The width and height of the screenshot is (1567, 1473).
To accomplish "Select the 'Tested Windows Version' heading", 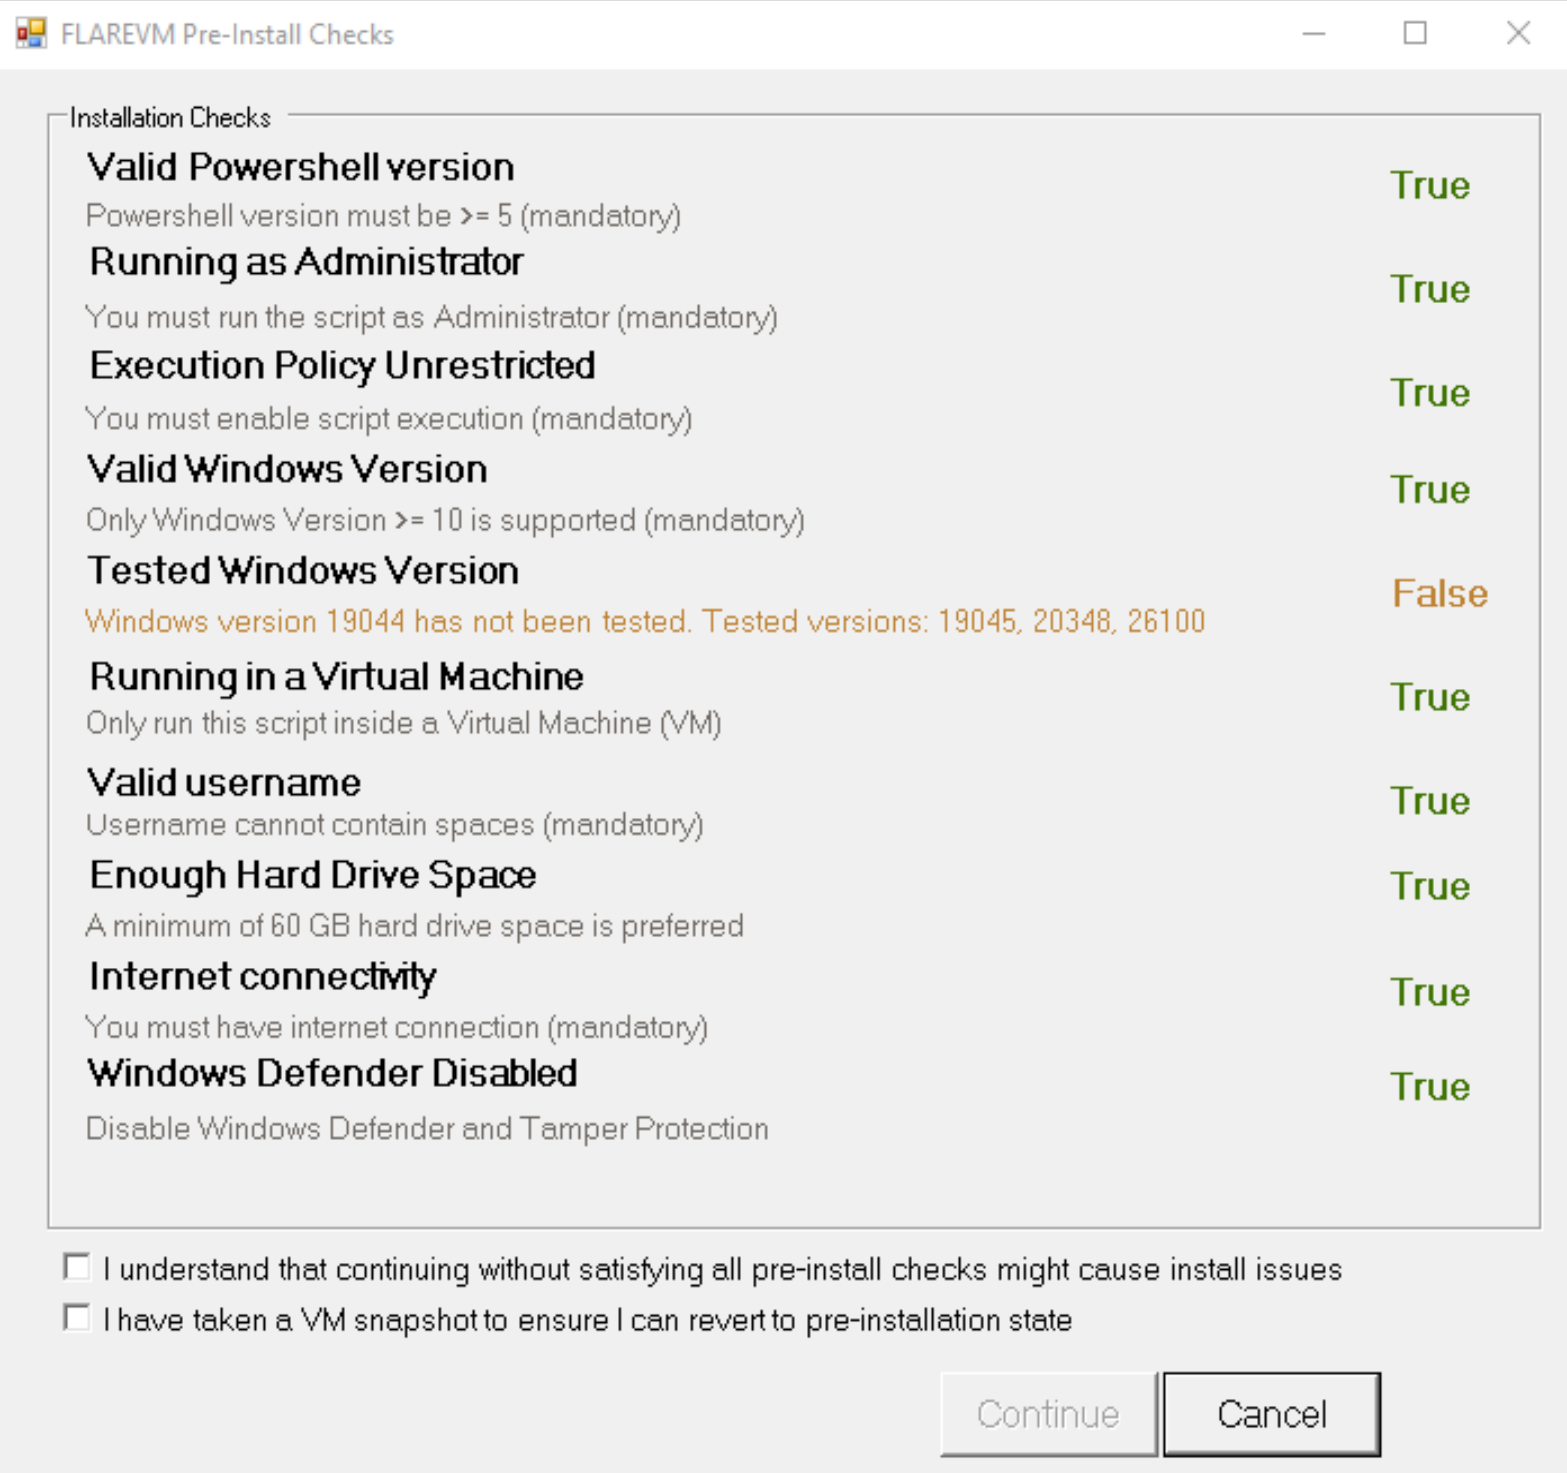I will (x=303, y=571).
